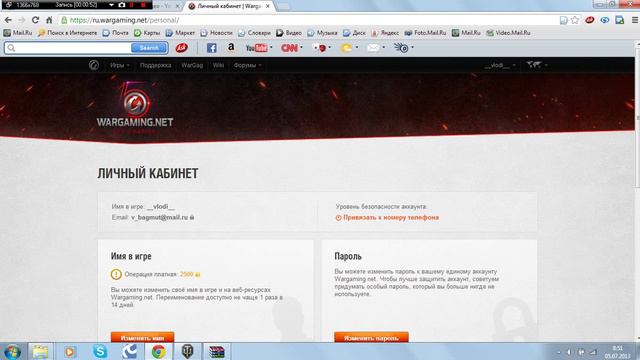The height and width of the screenshot is (360, 640).
Task: Click the taskbar volume speaker icon
Action: click(x=569, y=352)
